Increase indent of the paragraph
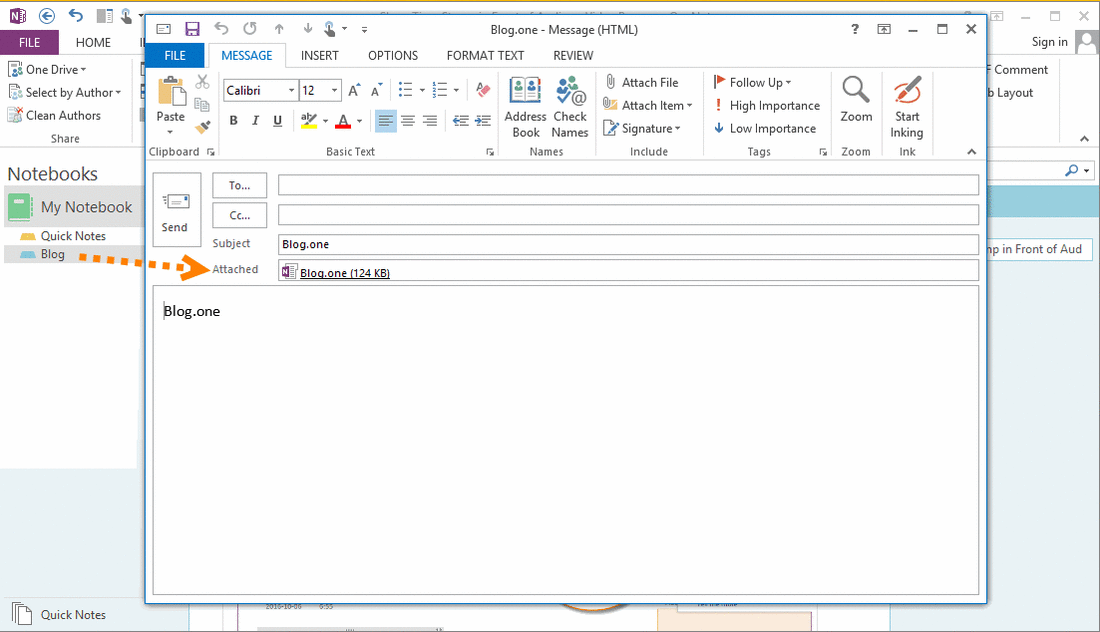This screenshot has height=632, width=1100. point(483,121)
